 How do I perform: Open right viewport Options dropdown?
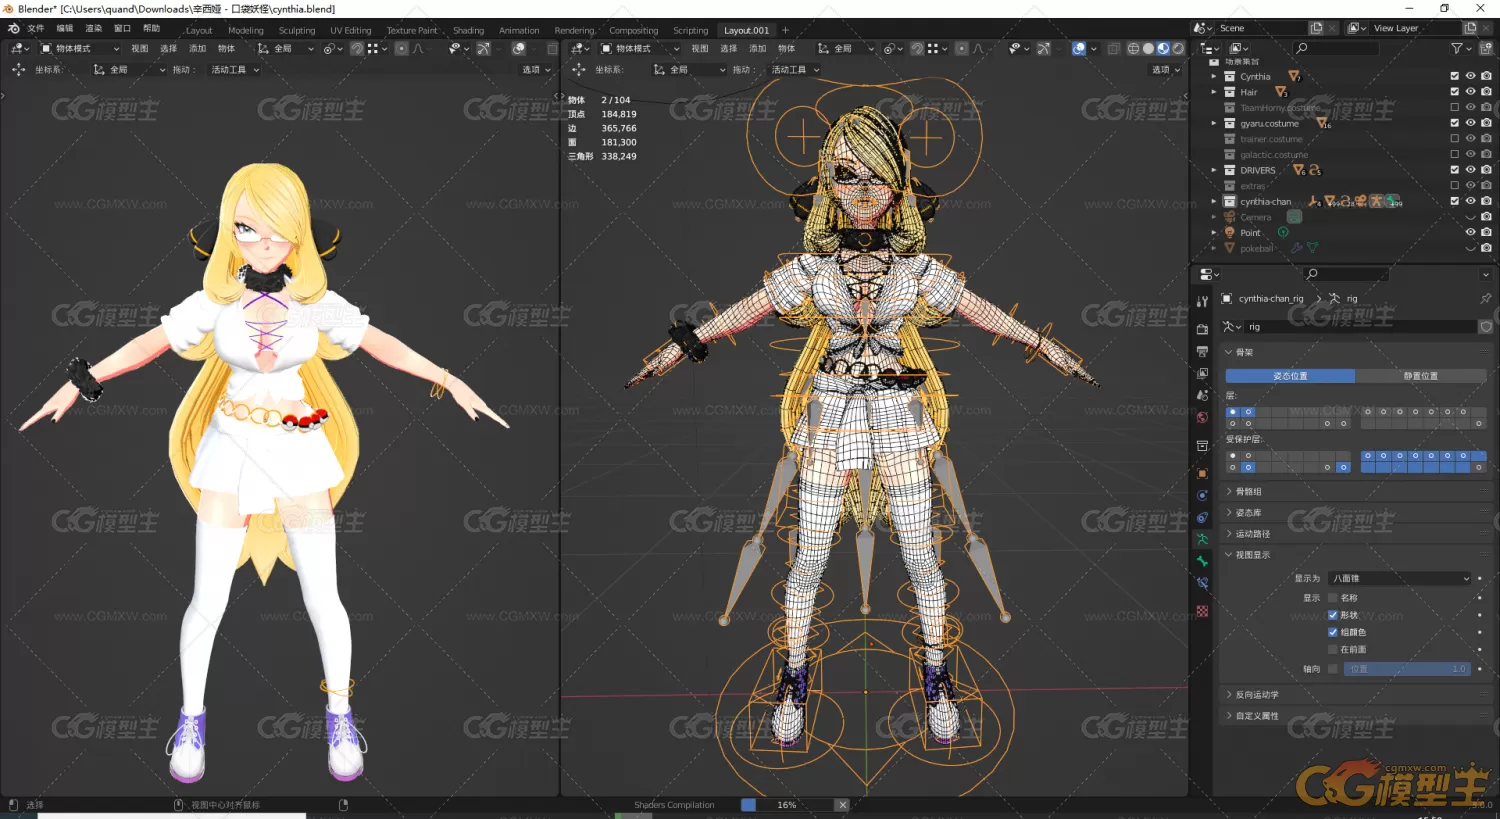coord(1165,69)
